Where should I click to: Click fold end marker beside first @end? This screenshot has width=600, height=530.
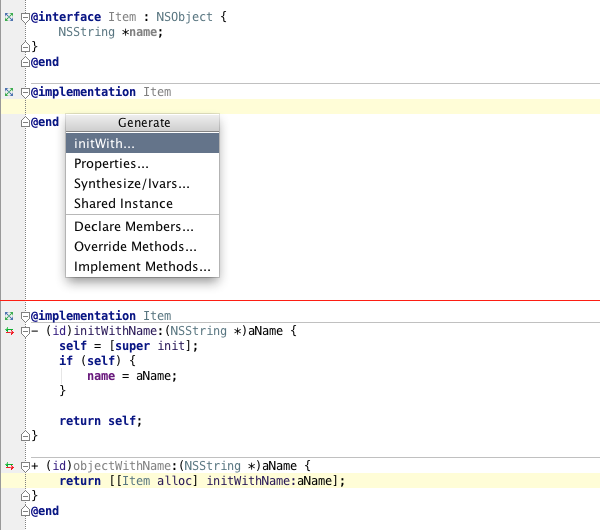click(x=25, y=62)
